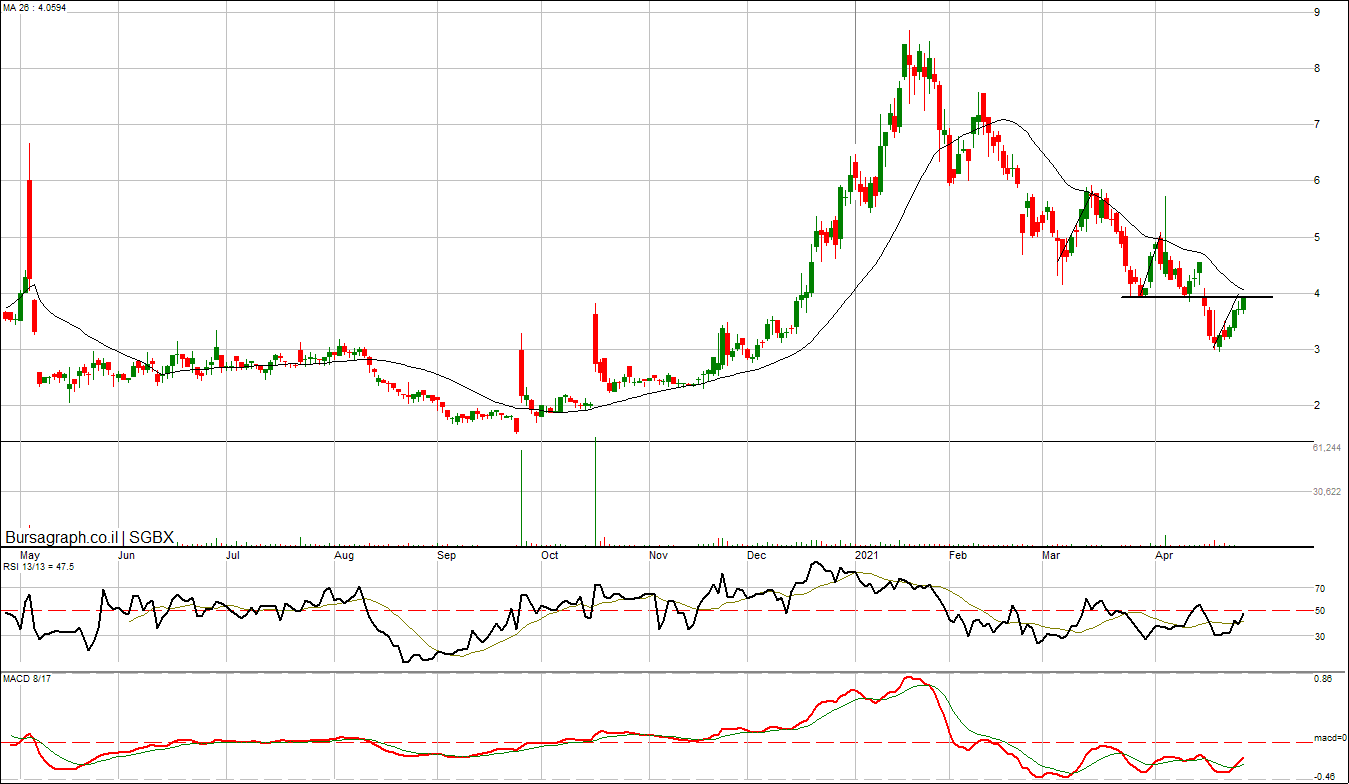Click the "May" month label

click(x=30, y=553)
